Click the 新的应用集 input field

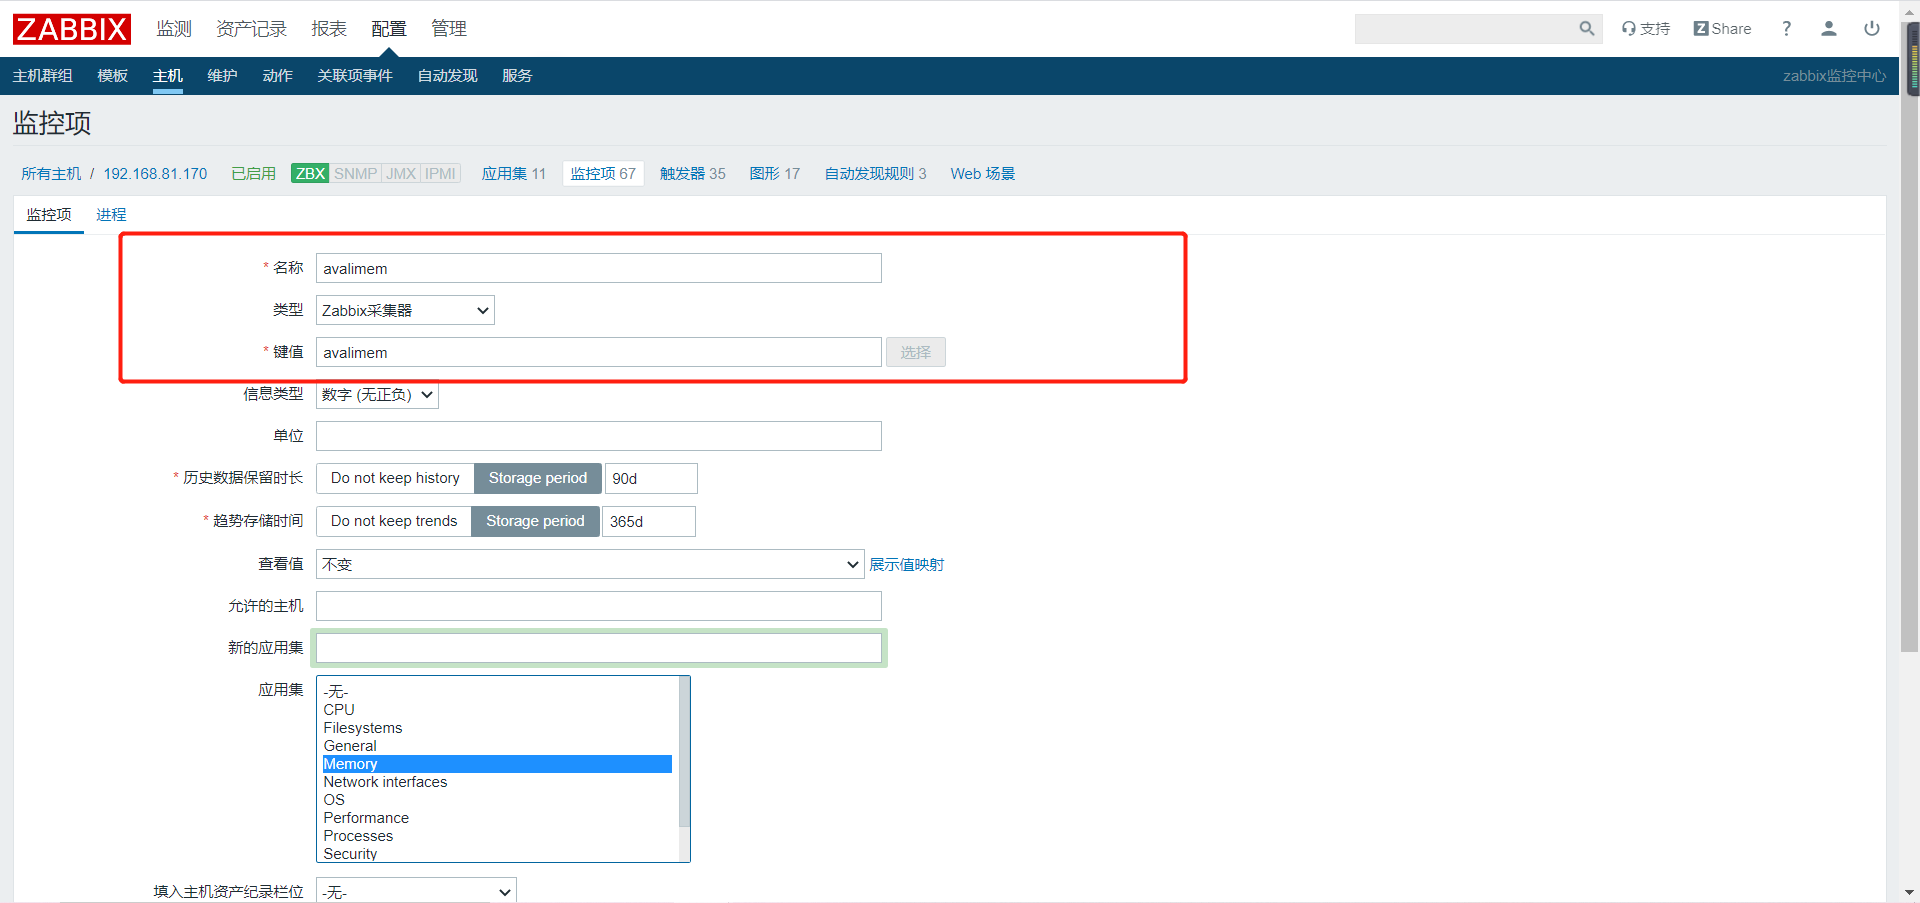pyautogui.click(x=599, y=648)
